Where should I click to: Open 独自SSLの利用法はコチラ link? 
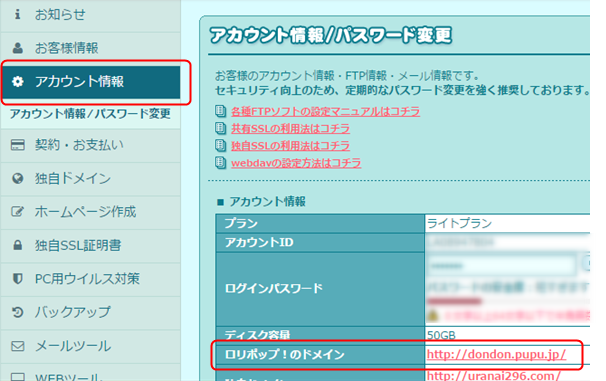290,146
